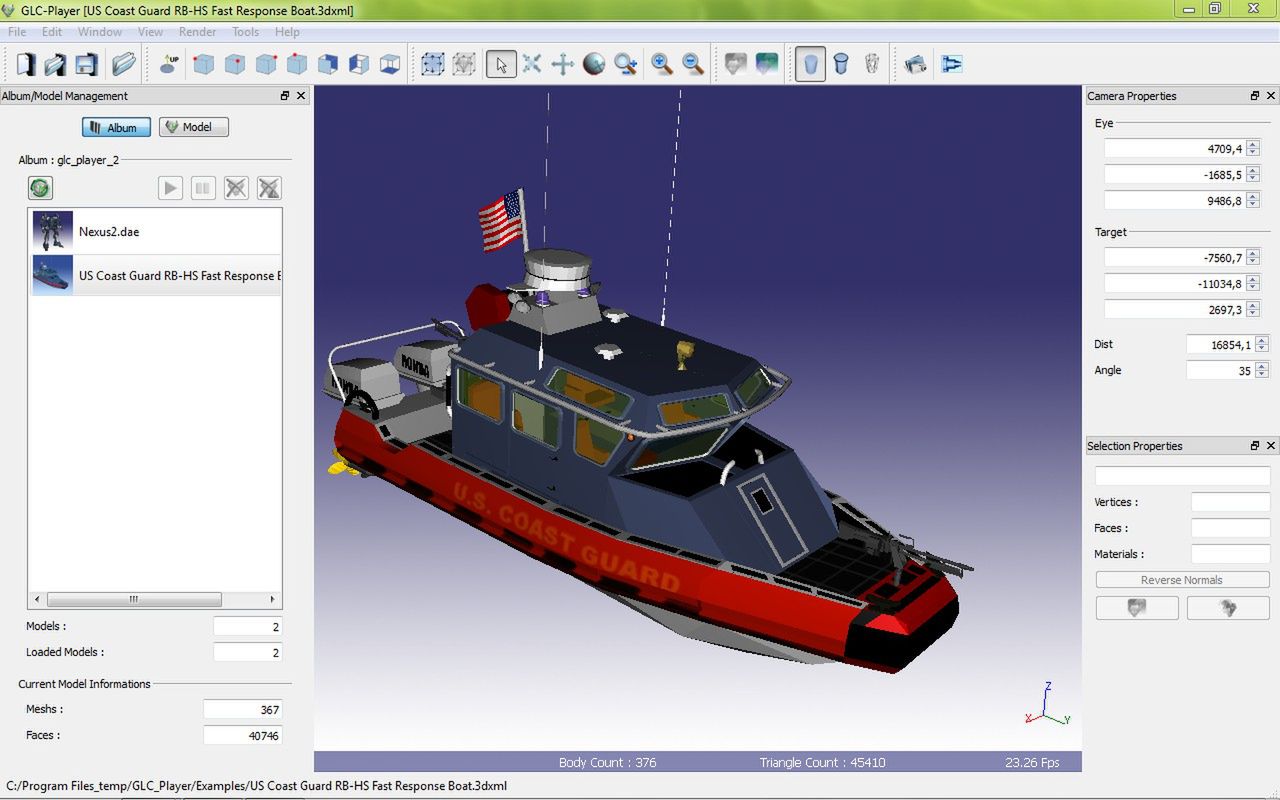This screenshot has height=800, width=1280.
Task: Select Nexus2.dae in the album list
Action: [x=155, y=231]
